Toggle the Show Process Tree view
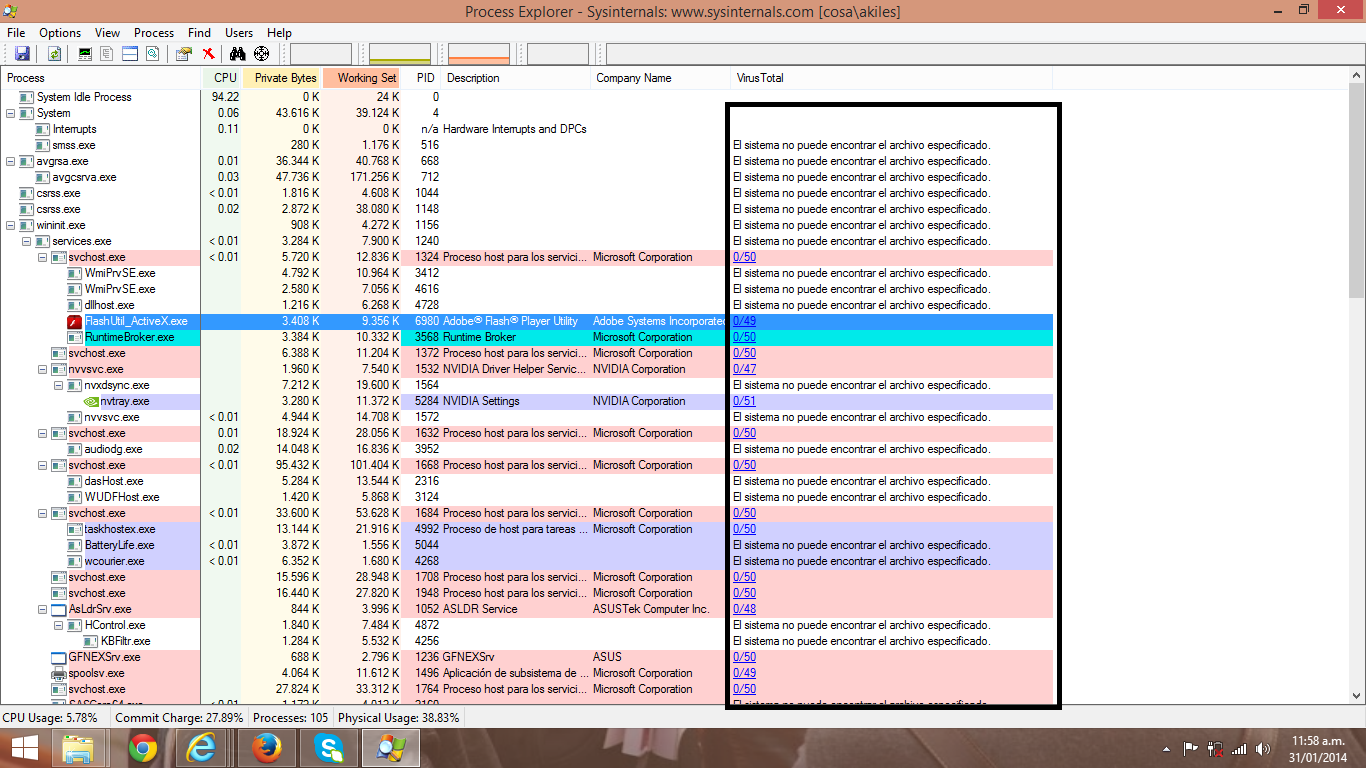This screenshot has width=1366, height=768. pos(107,53)
